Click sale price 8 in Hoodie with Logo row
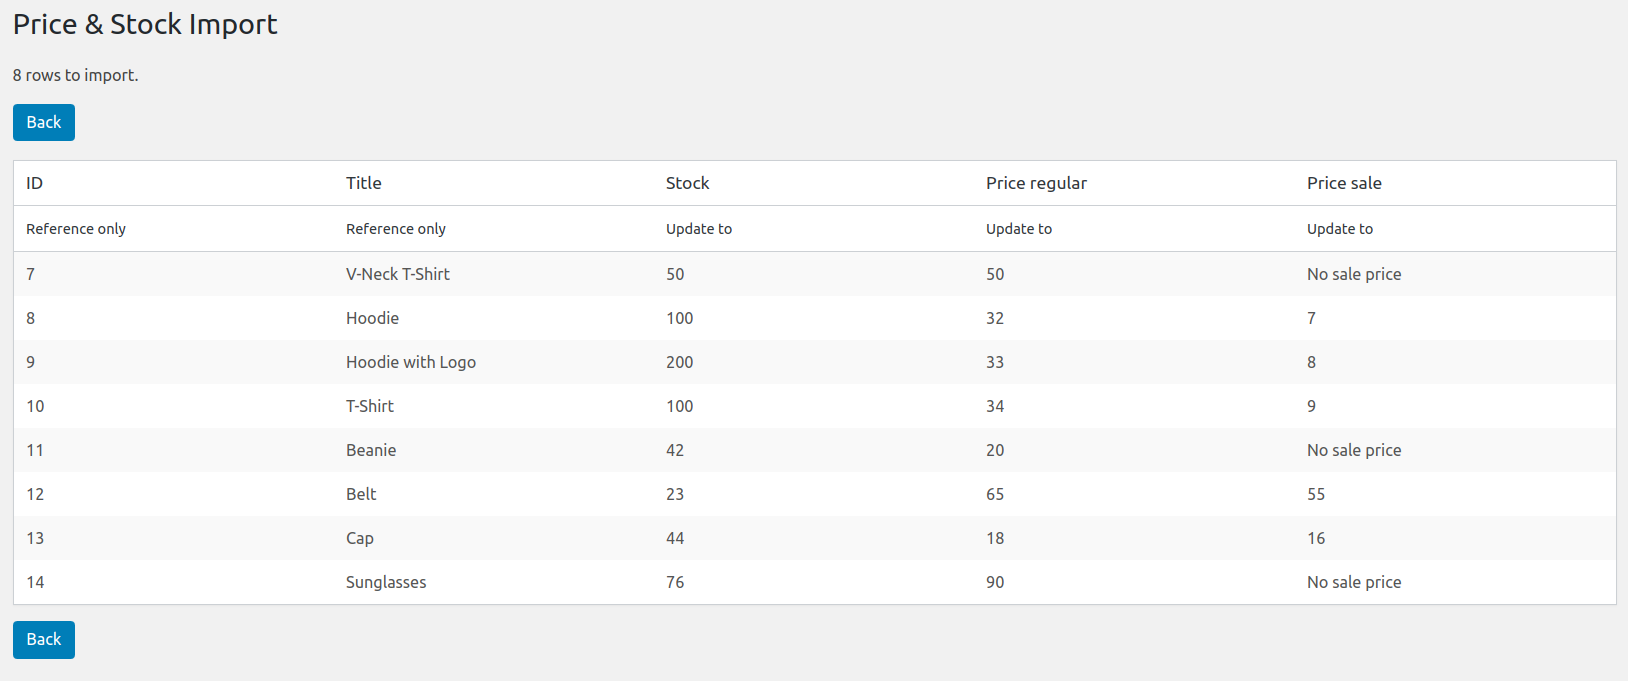 pyautogui.click(x=1311, y=362)
